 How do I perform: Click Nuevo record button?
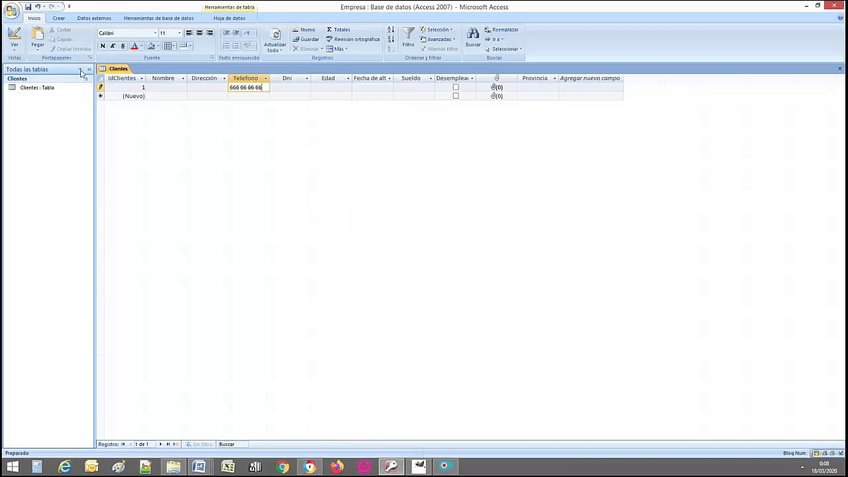tap(304, 30)
